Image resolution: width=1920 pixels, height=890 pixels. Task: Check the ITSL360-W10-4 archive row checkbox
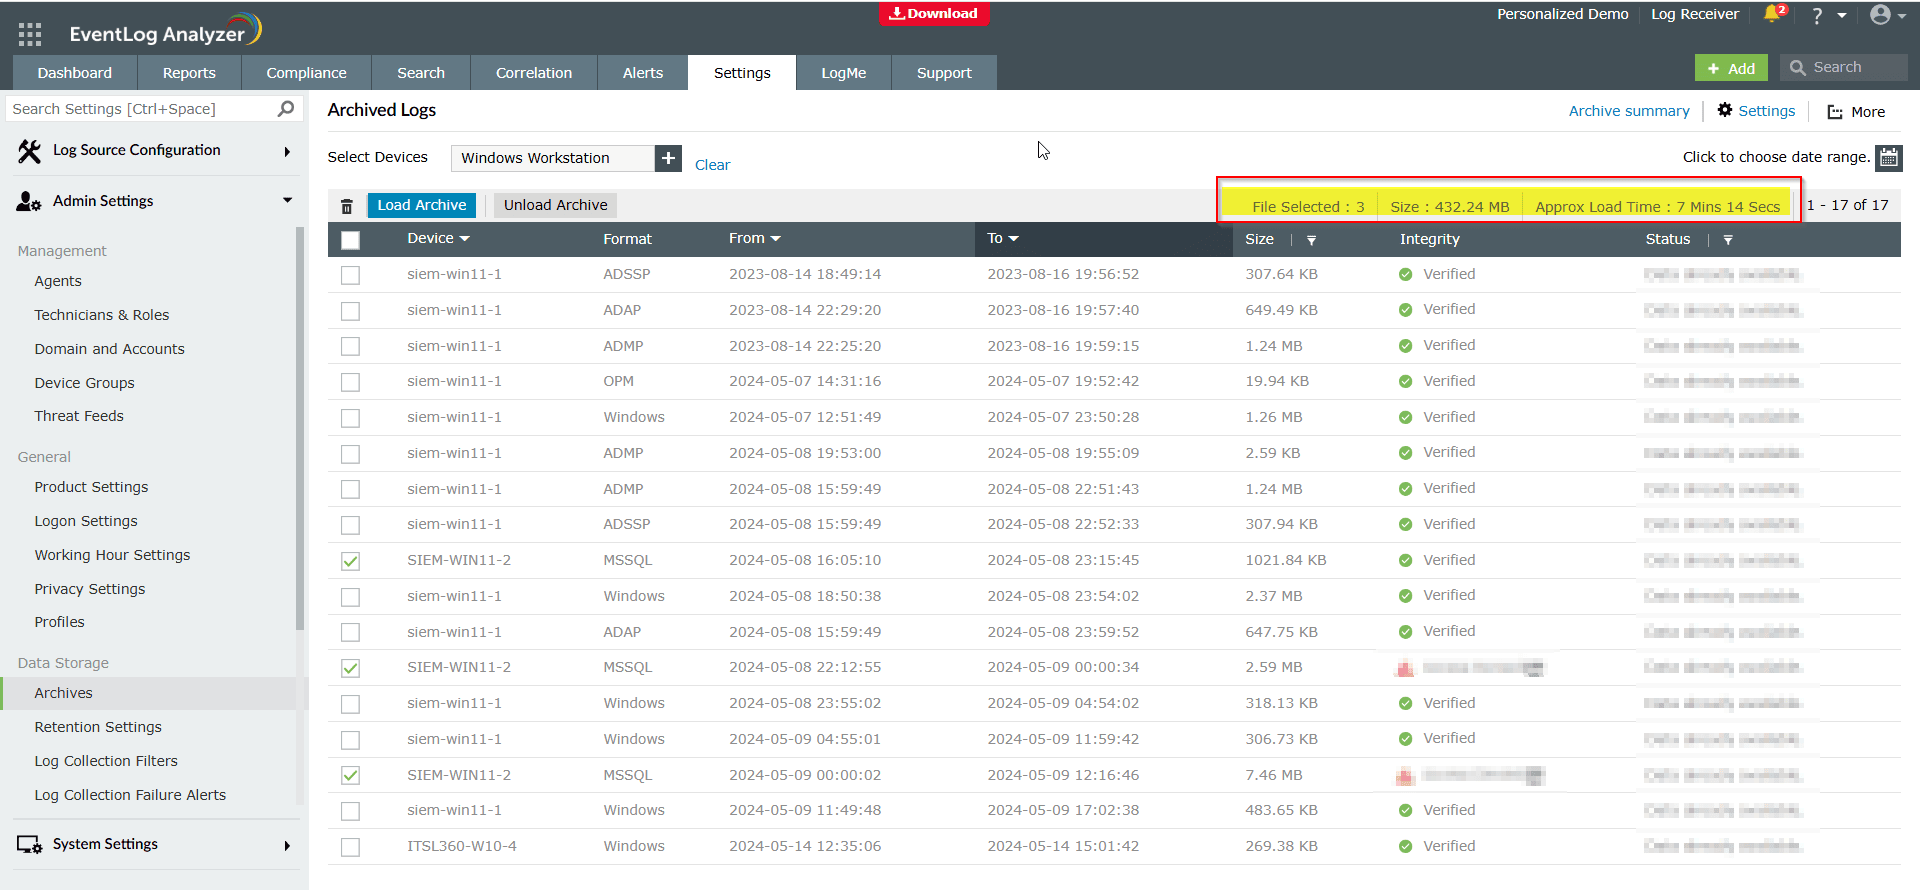(x=350, y=847)
